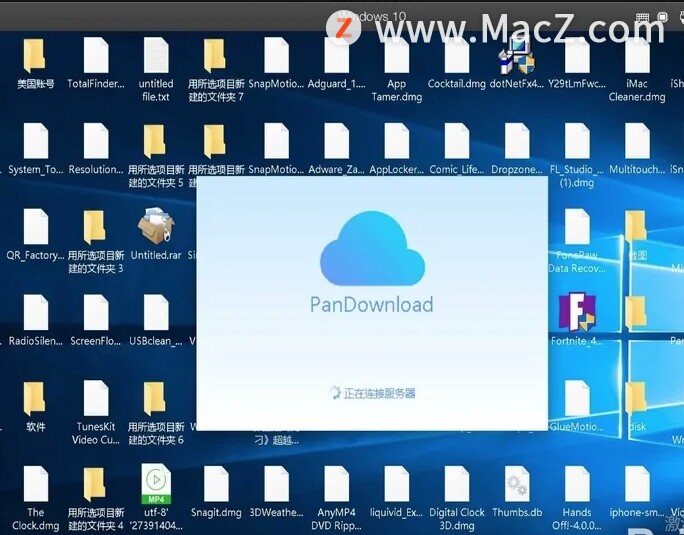Screen dimensions: 684x535
Task: Select the liquivid_Ex file icon
Action: coord(397,484)
